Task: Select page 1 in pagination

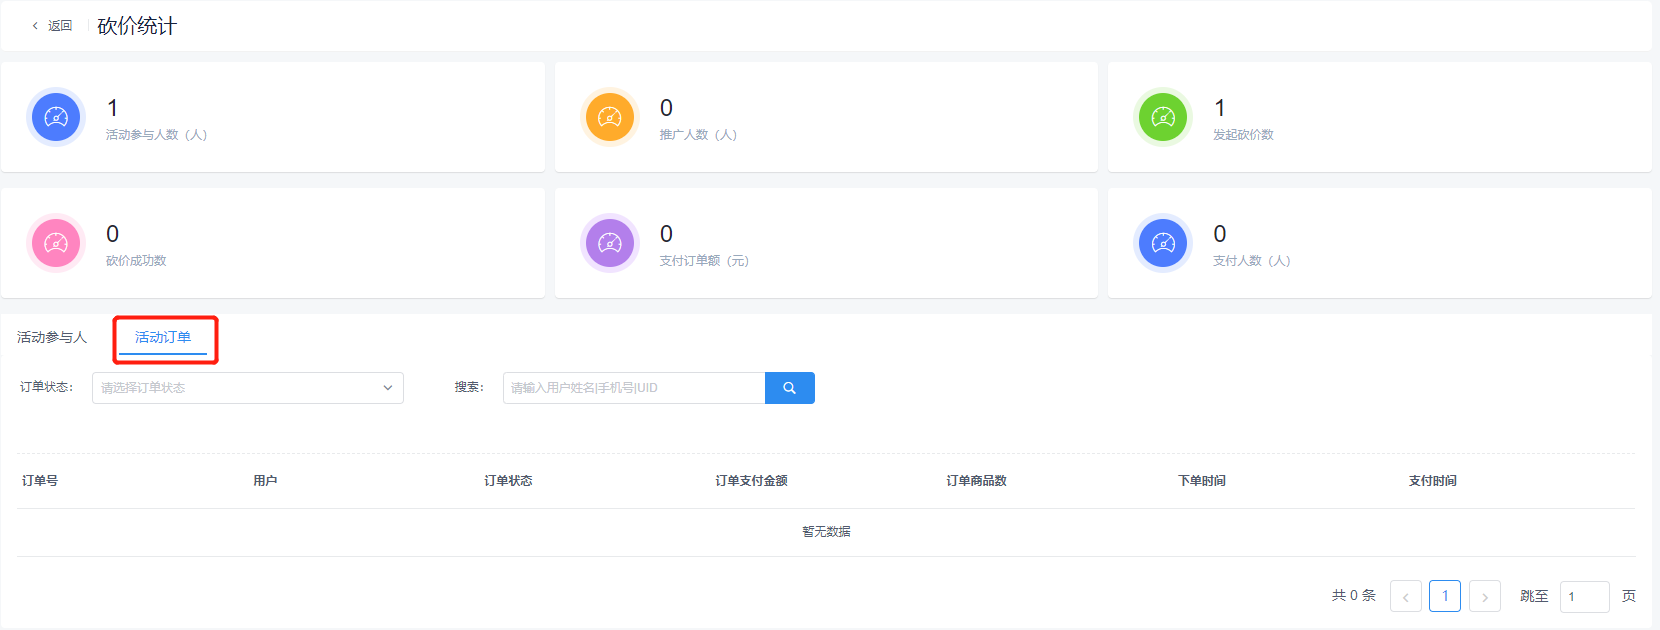Action: pos(1445,596)
